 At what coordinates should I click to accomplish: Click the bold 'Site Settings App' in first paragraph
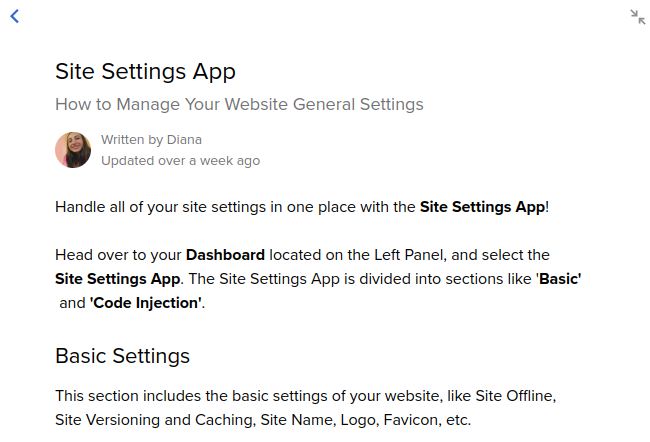point(482,206)
